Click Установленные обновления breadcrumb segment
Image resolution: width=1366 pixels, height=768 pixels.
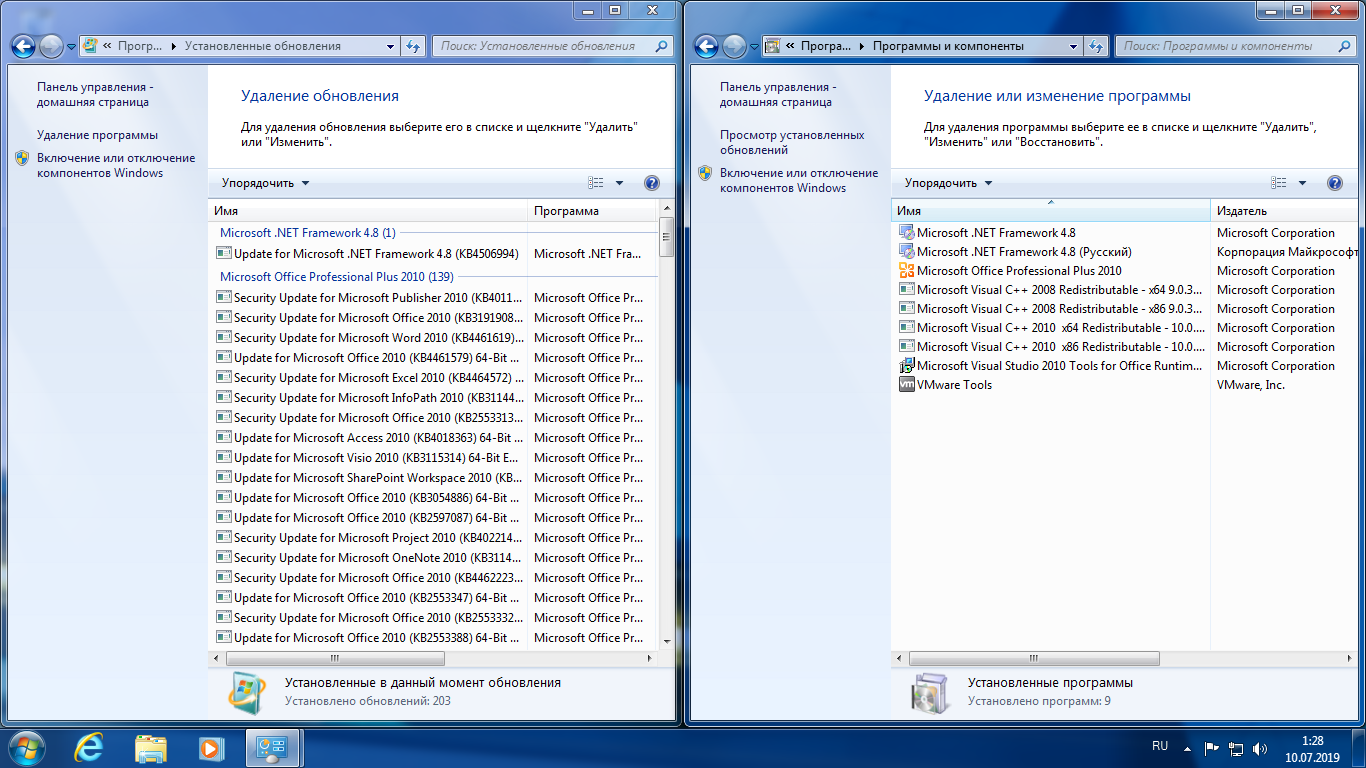pos(263,46)
